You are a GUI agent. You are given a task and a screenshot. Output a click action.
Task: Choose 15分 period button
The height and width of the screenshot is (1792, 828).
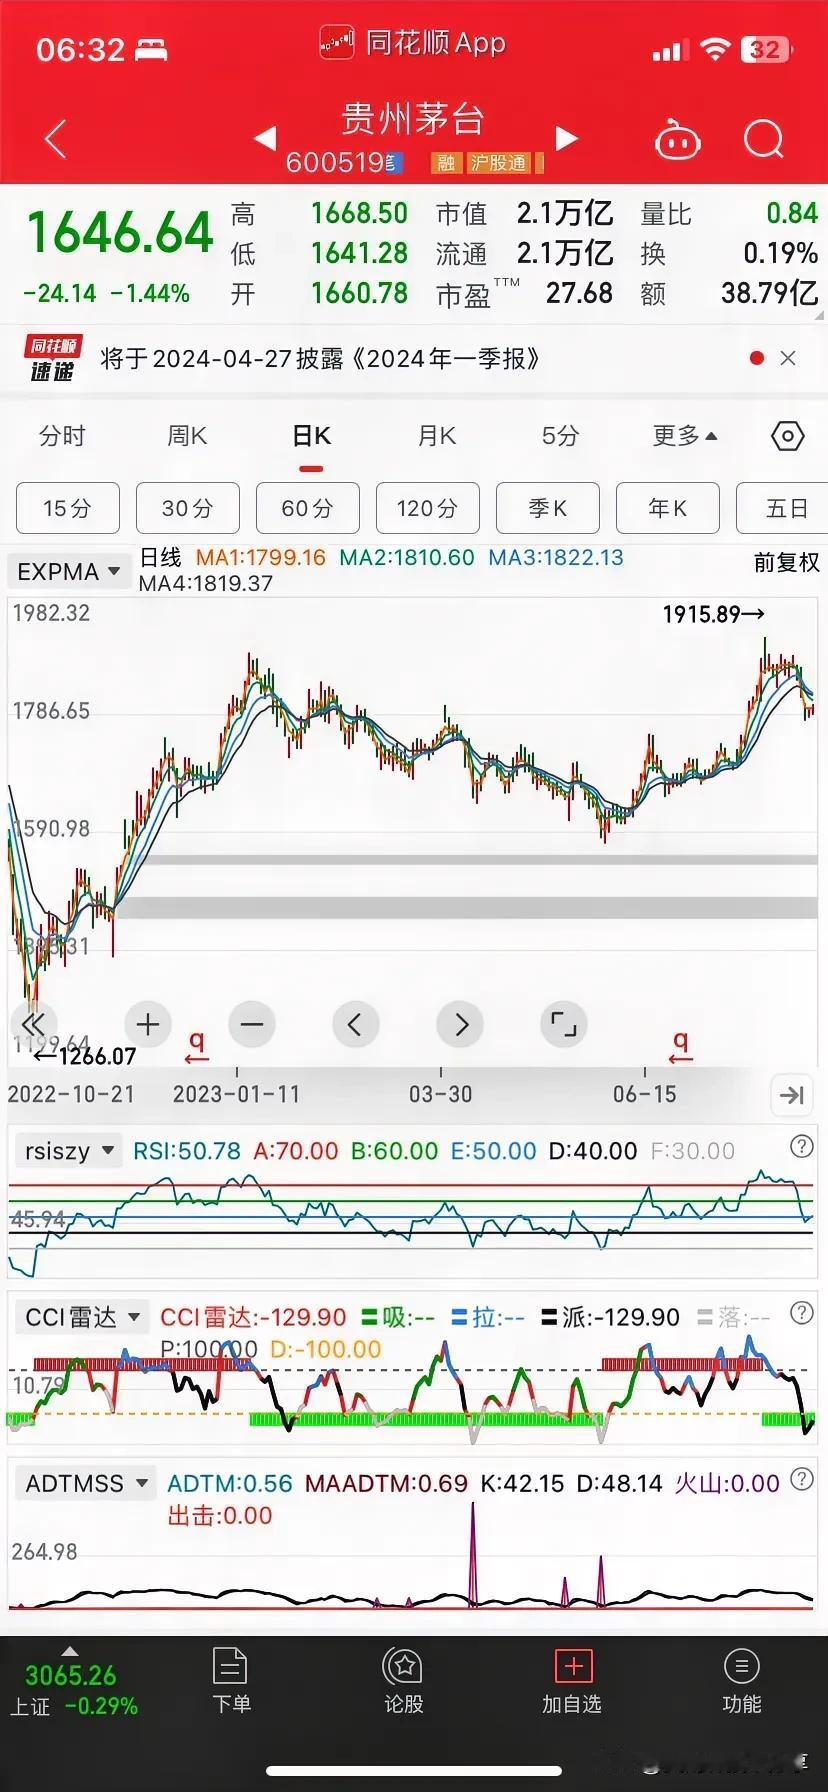coord(68,508)
